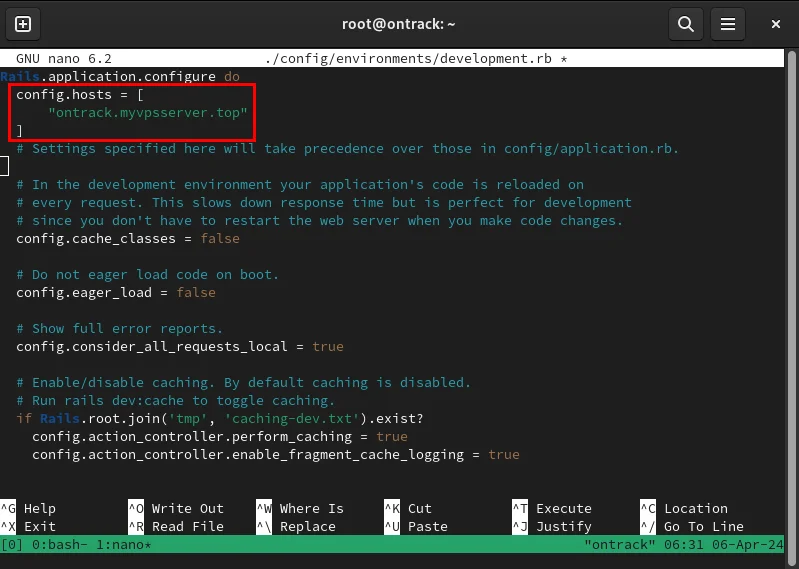Click the perform_caching = true line
This screenshot has height=569, width=799.
pyautogui.click(x=220, y=437)
